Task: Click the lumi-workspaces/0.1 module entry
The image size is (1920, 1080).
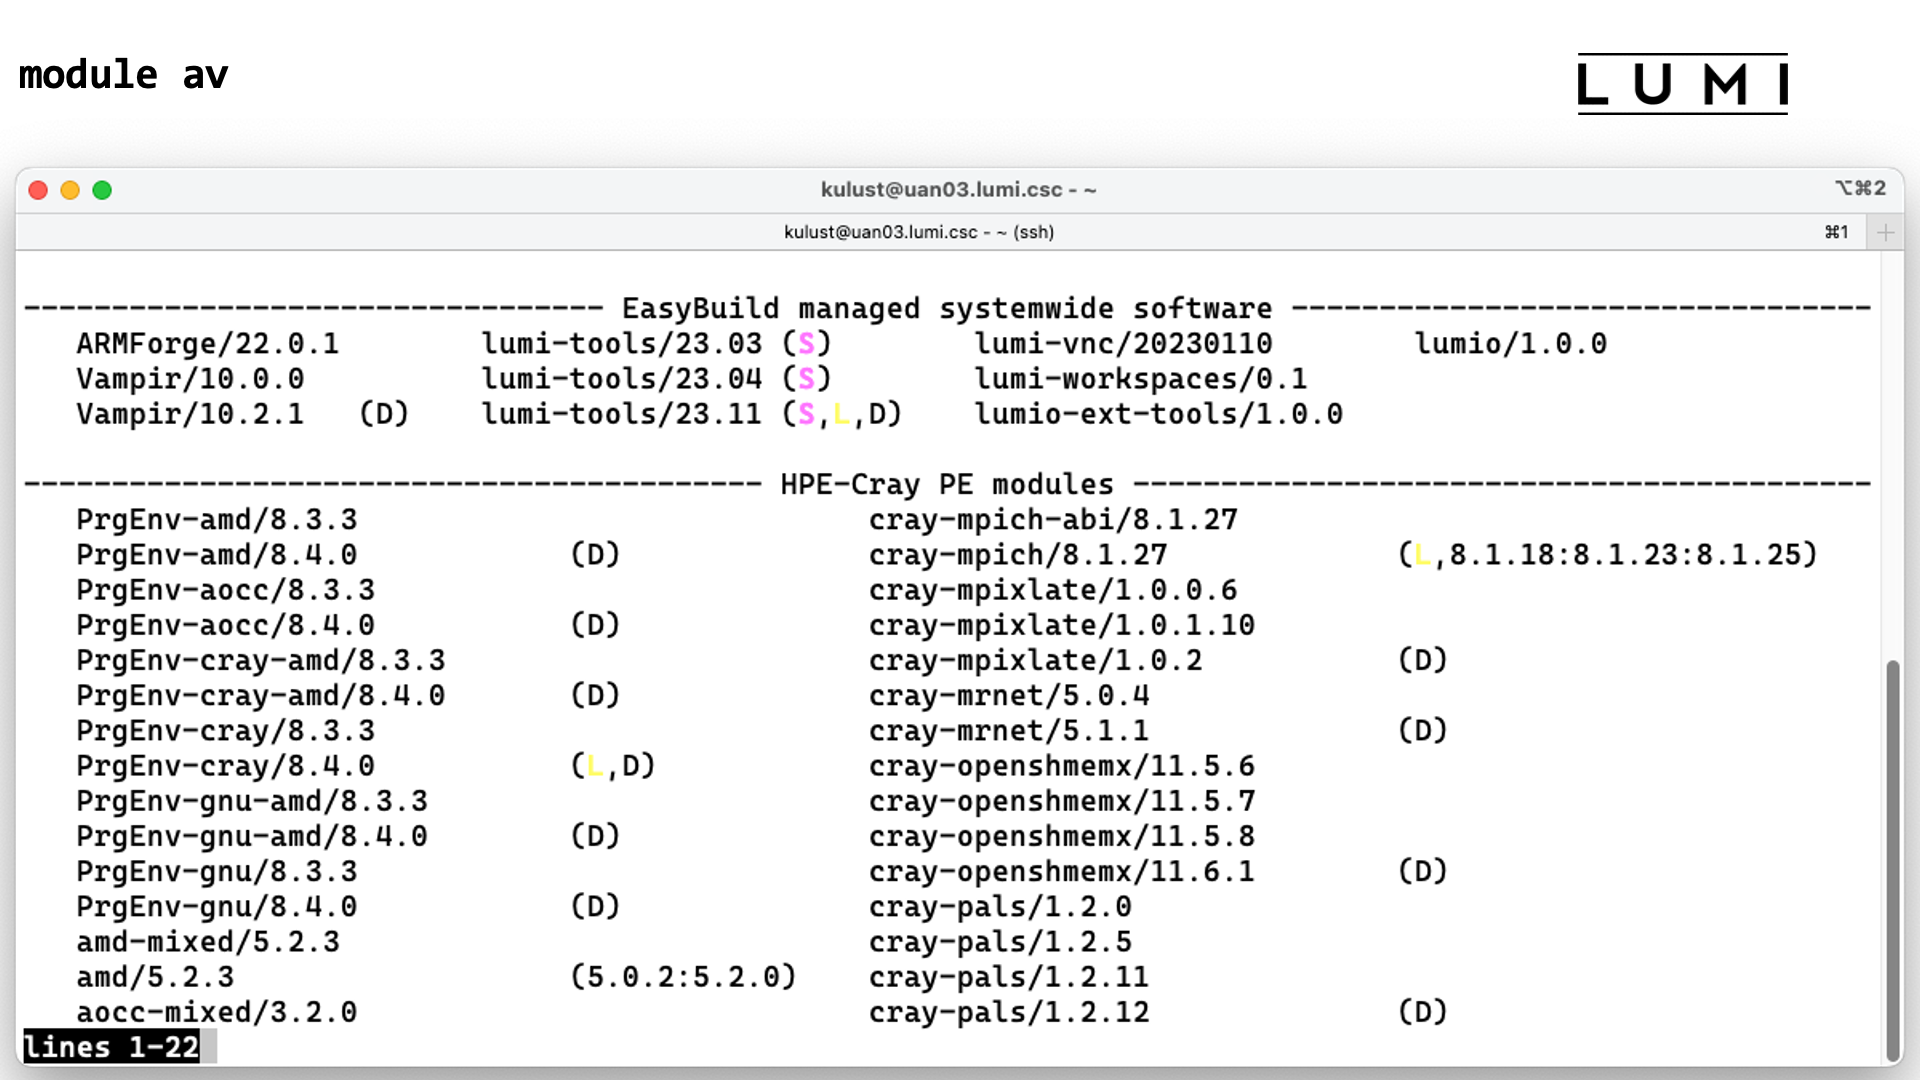Action: click(x=1141, y=379)
